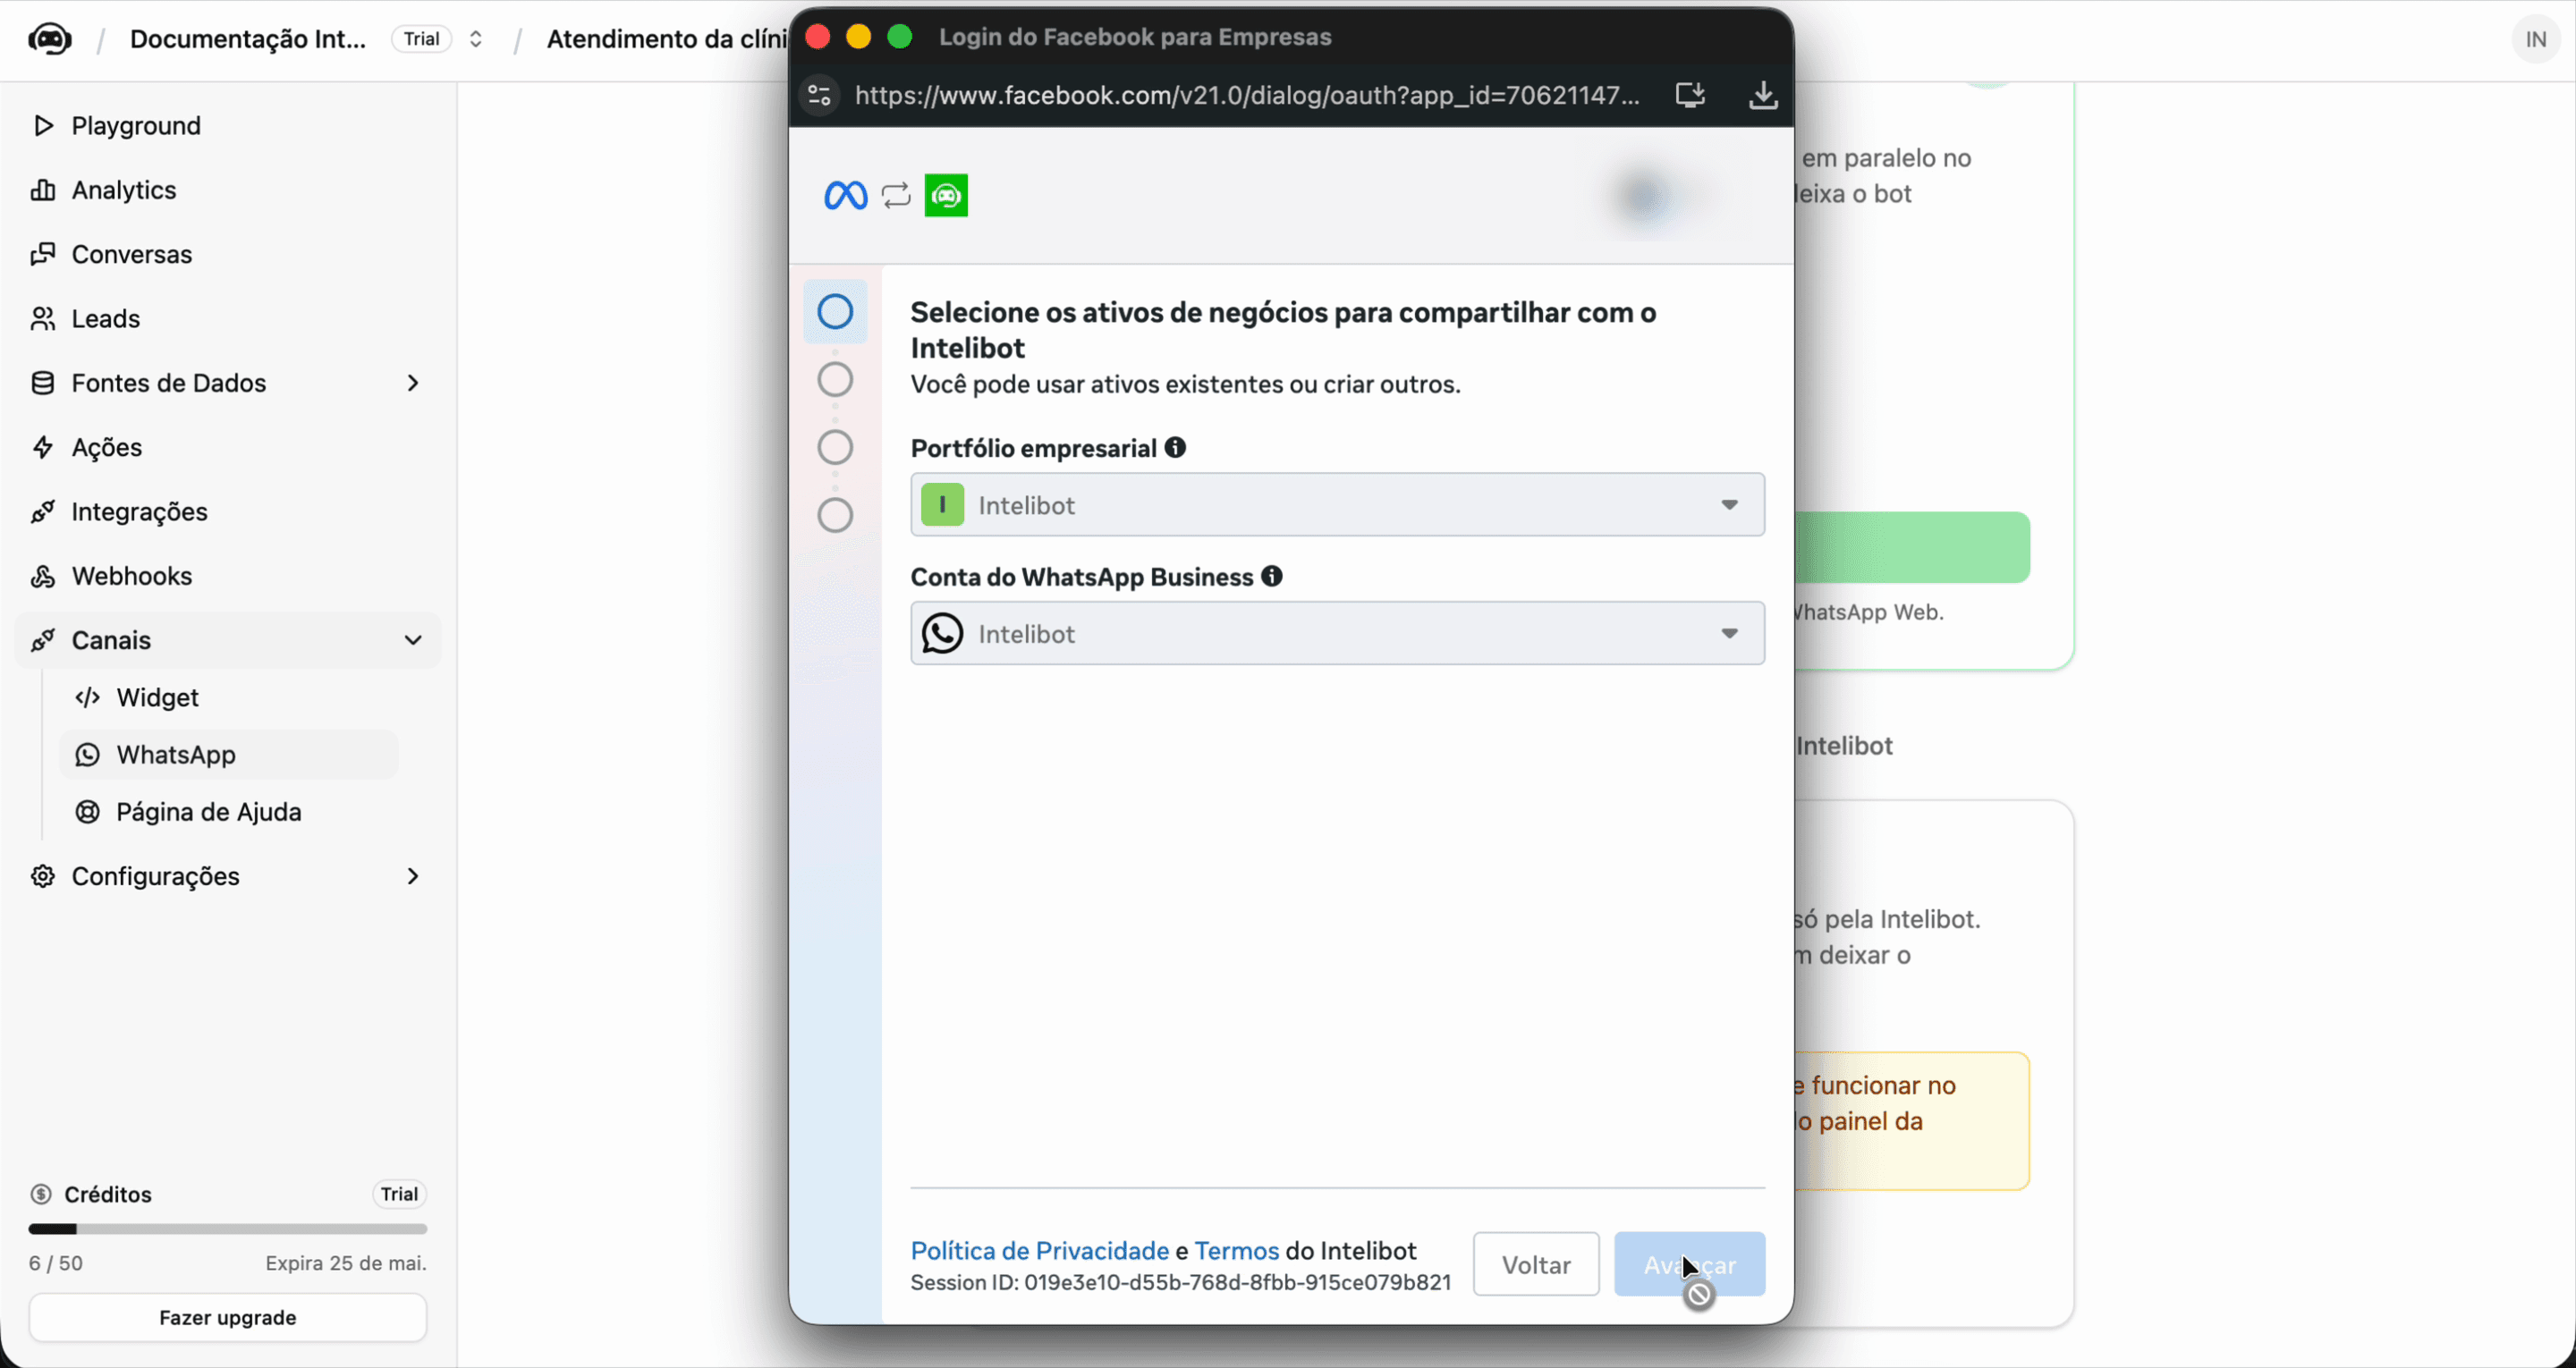
Task: Select the first step circle indicator
Action: [x=835, y=312]
